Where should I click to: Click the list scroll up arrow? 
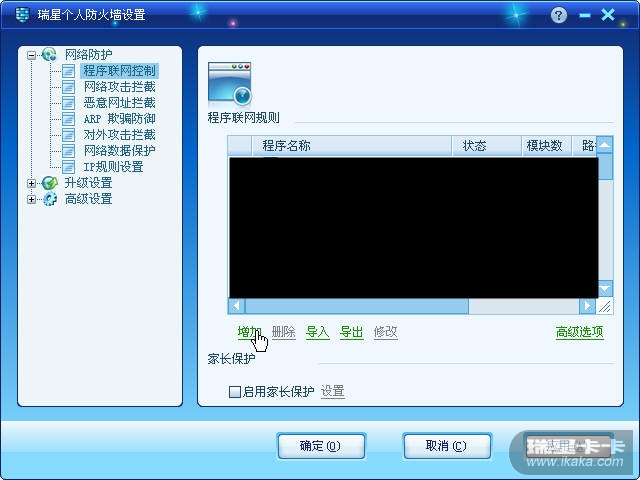coord(605,144)
